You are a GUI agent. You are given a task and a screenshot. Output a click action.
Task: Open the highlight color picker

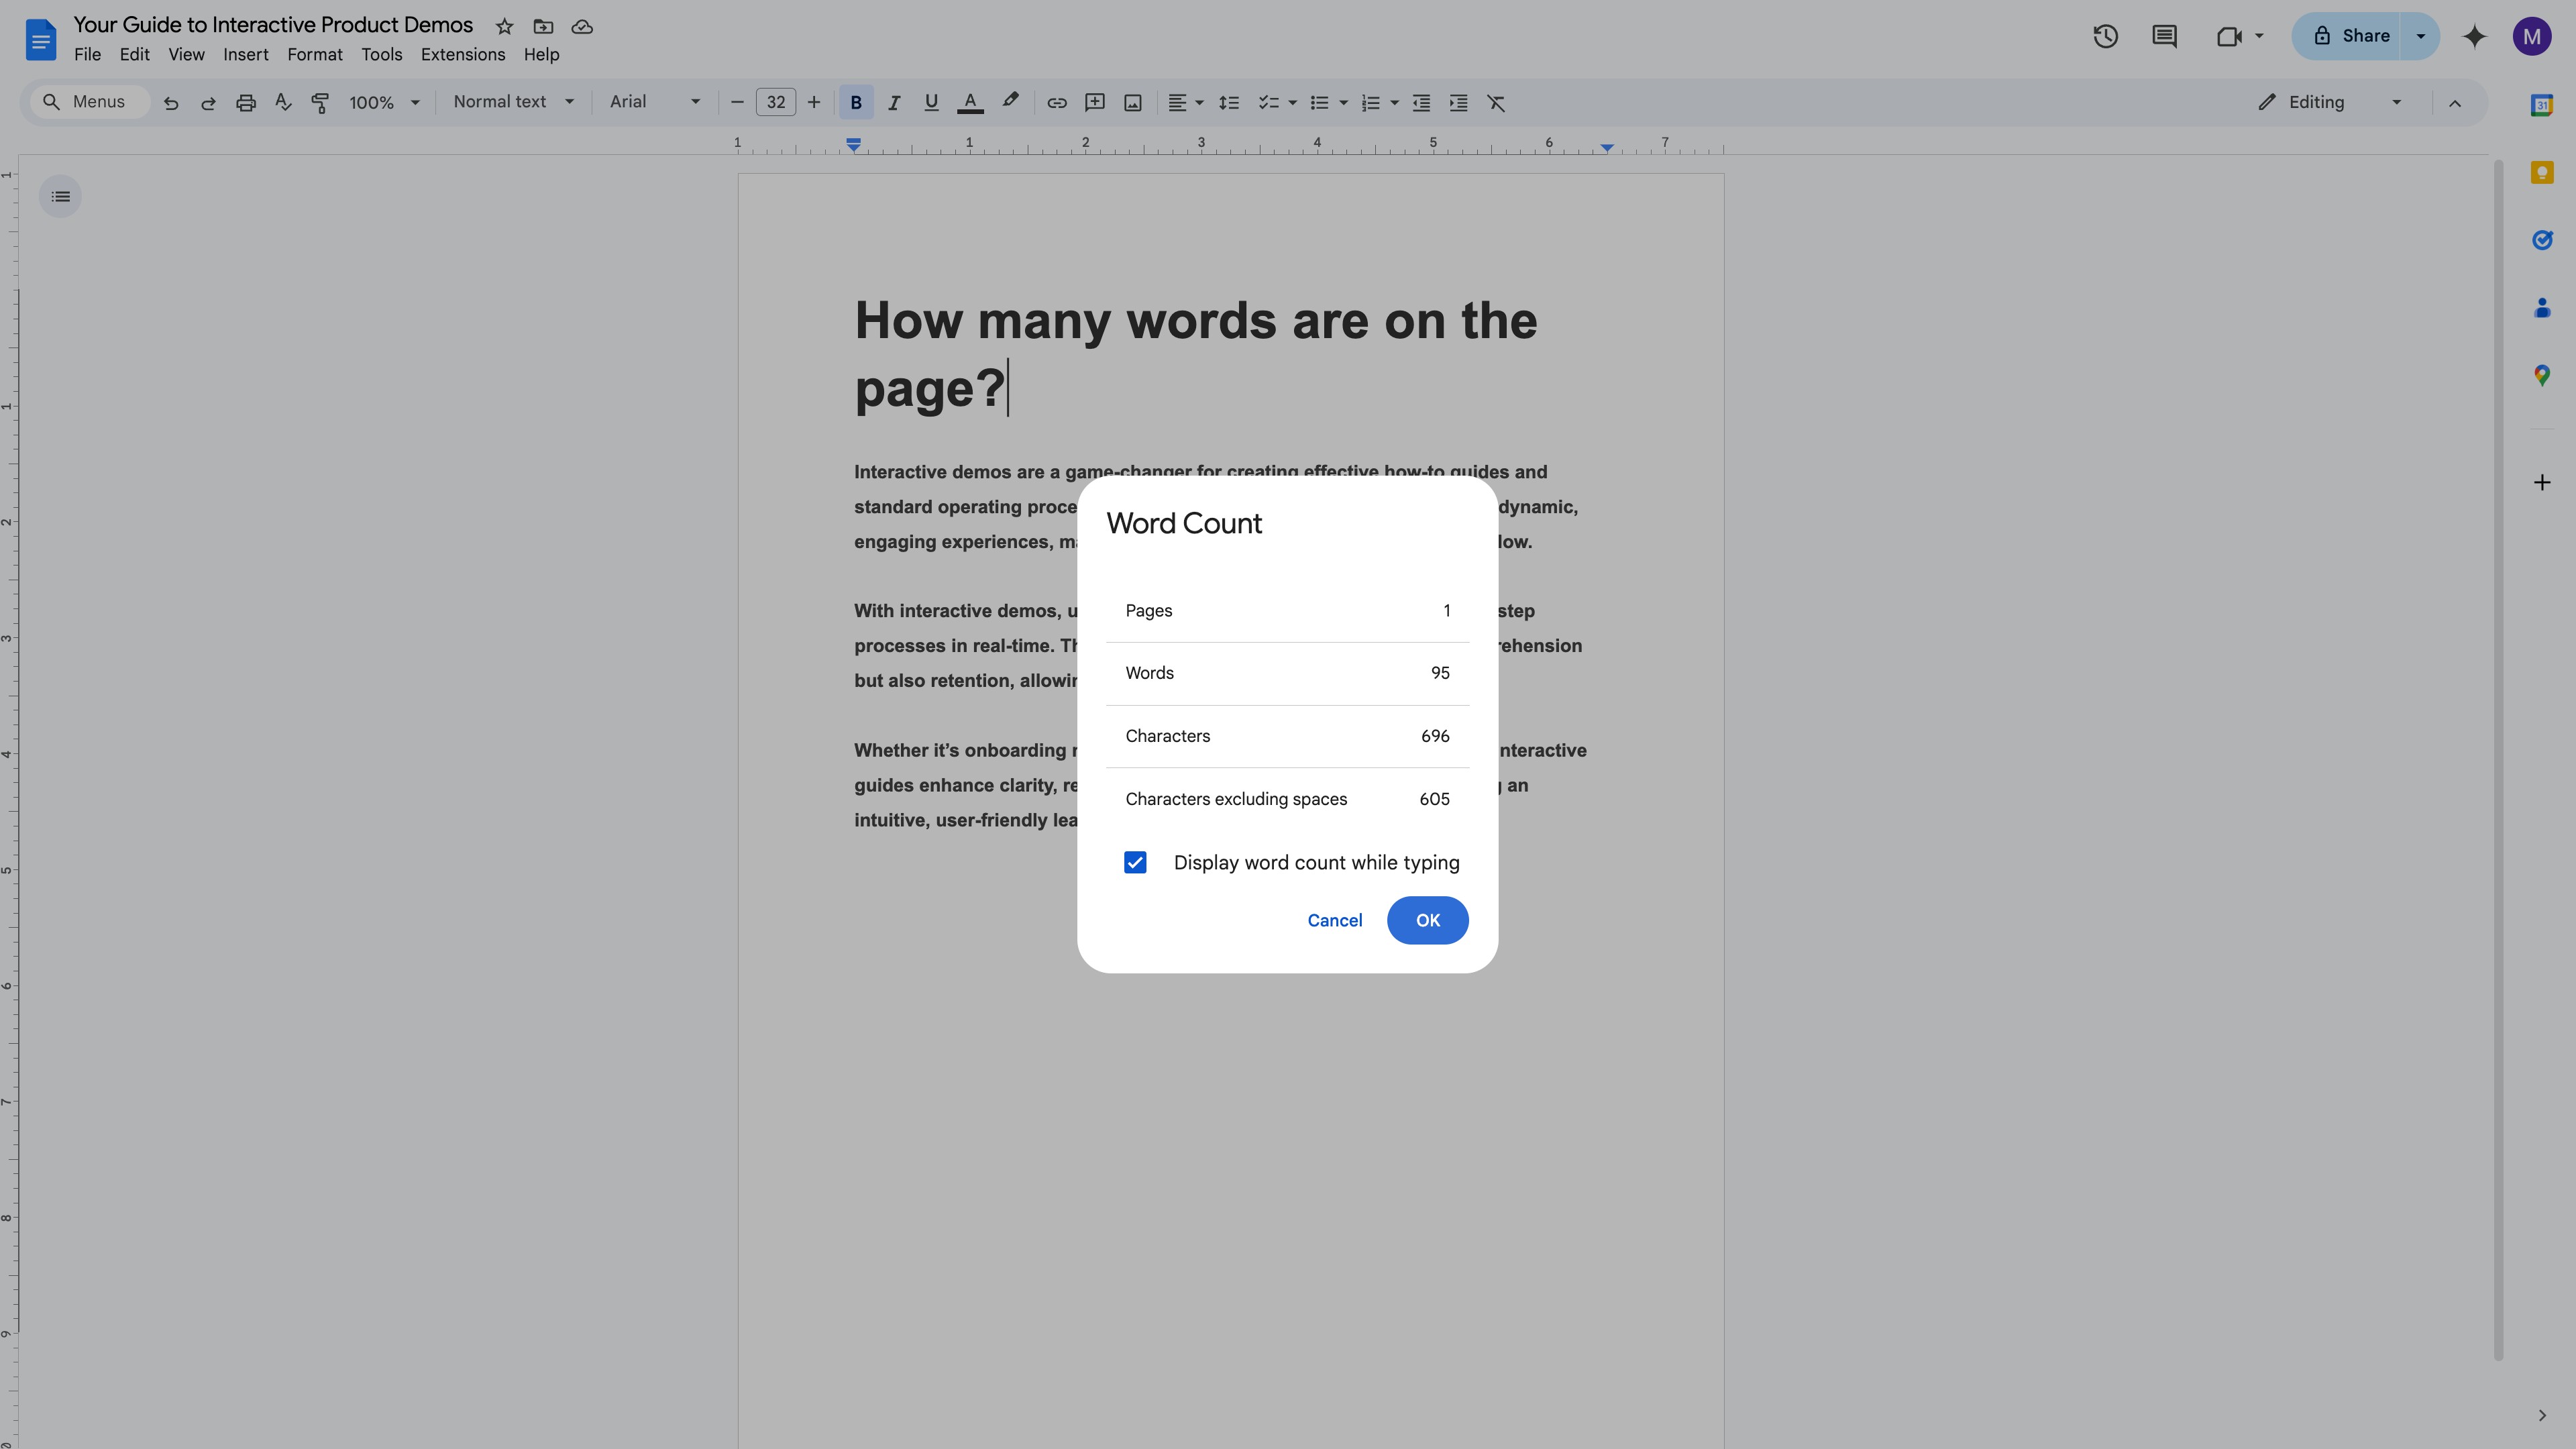[x=1010, y=101]
